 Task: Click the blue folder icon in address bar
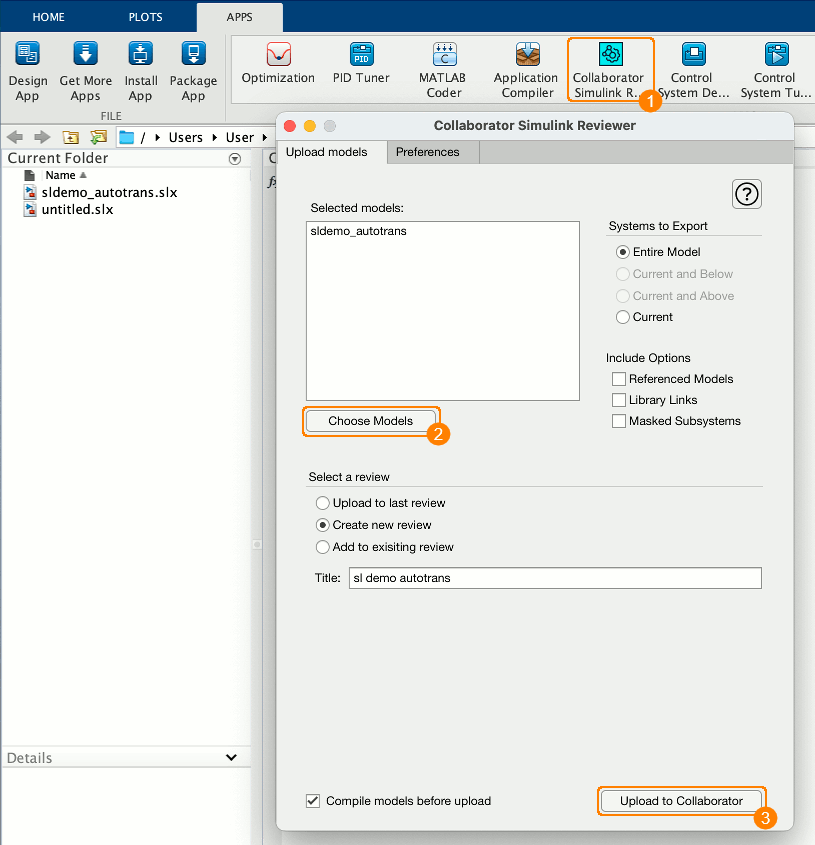point(127,137)
